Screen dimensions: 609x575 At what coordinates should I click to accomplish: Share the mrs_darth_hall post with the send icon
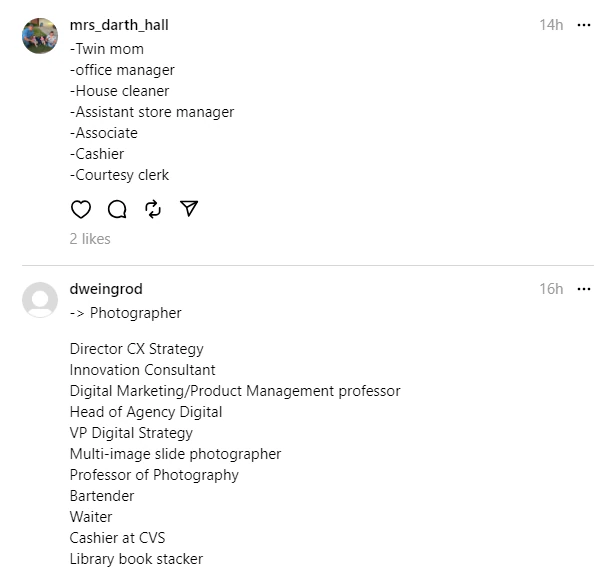[x=189, y=209]
